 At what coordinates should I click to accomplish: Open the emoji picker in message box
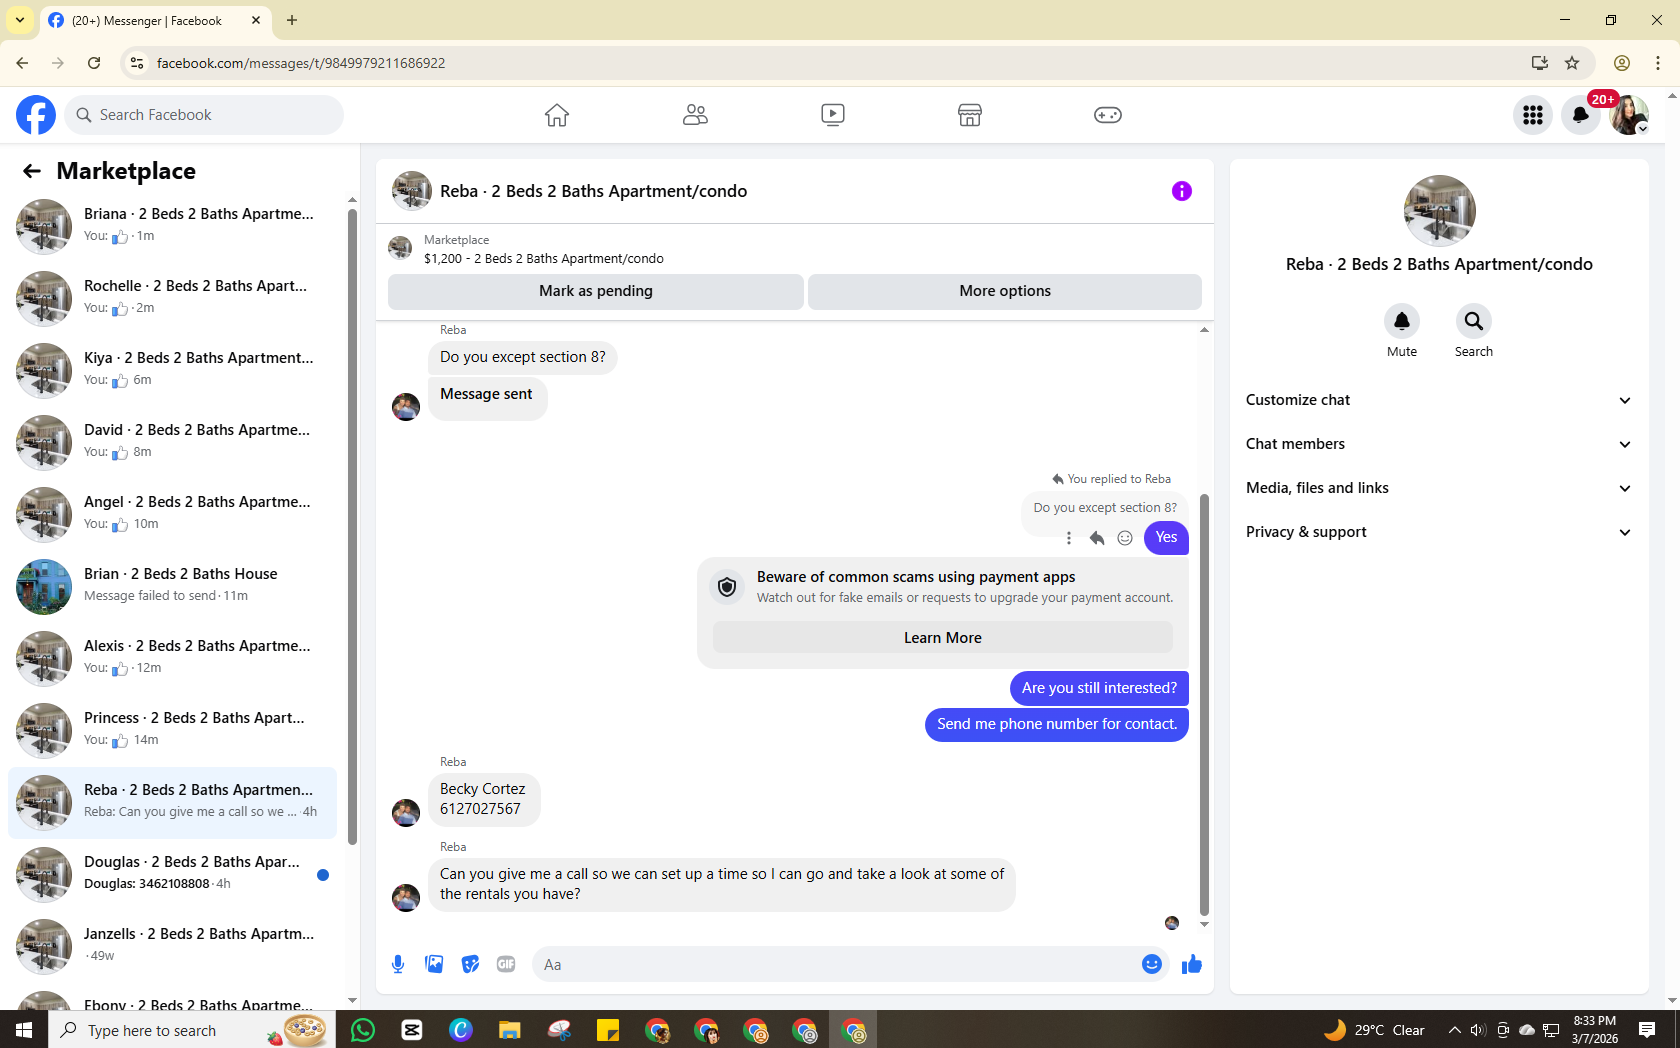(1152, 964)
